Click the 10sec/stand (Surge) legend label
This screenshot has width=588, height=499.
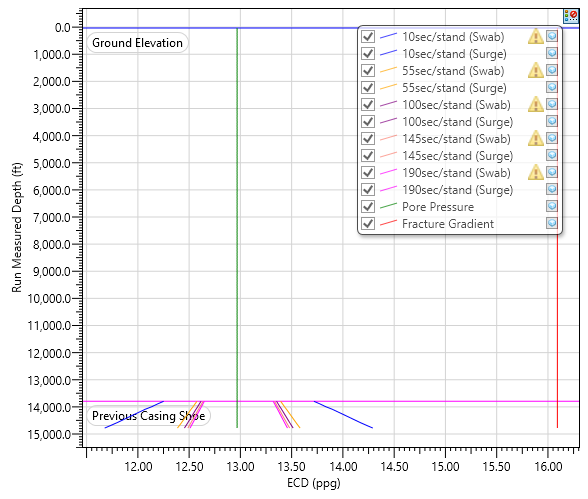(454, 54)
